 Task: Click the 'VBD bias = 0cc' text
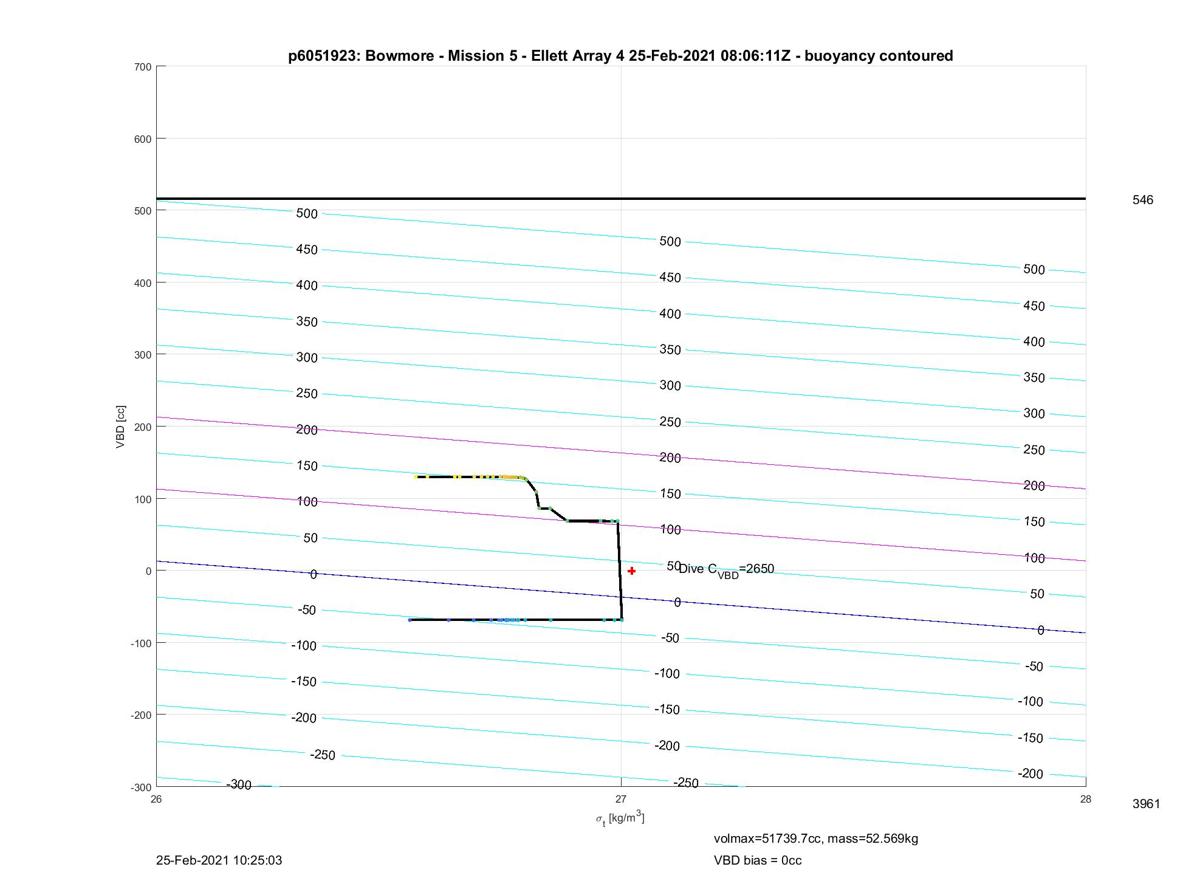757,860
